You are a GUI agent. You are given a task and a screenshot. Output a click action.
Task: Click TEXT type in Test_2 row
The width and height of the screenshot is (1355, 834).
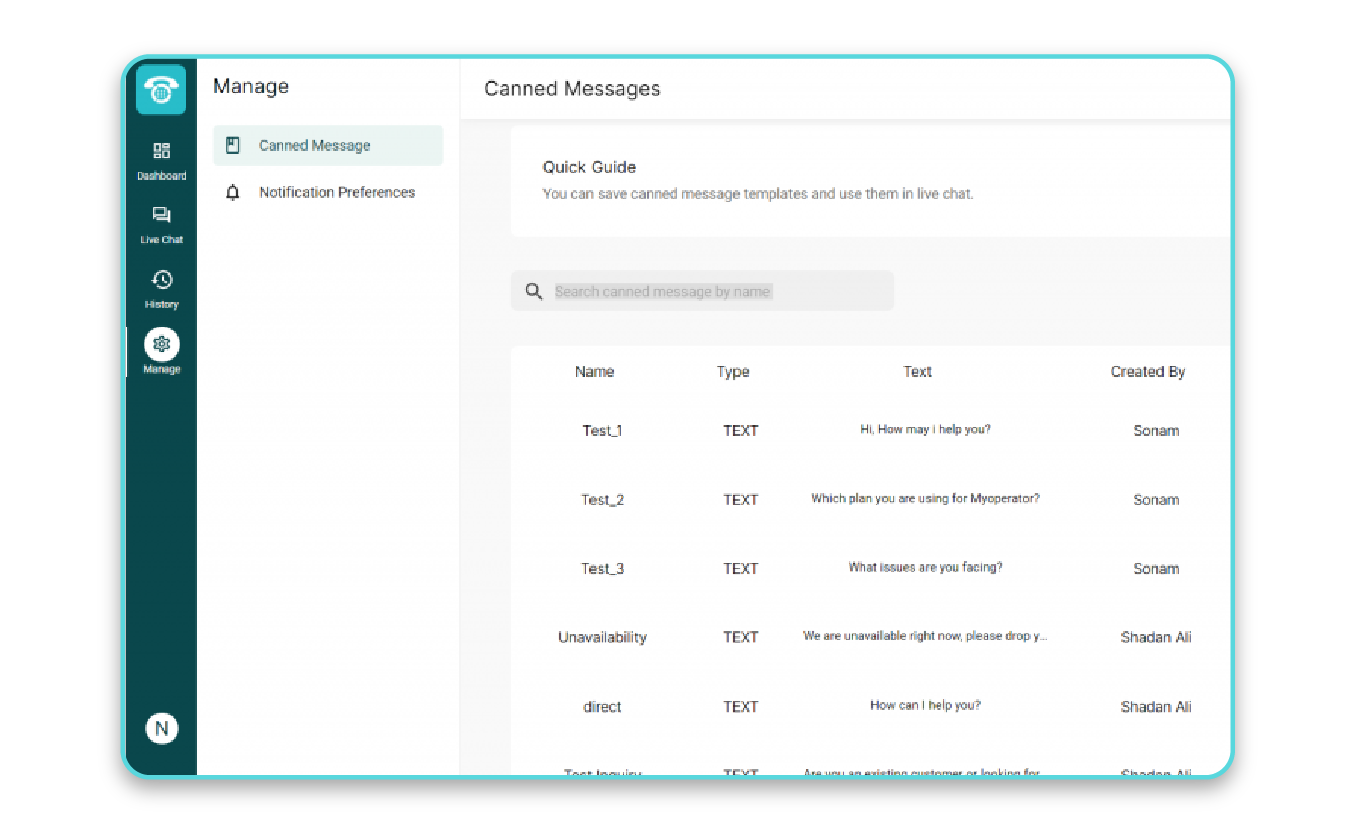click(741, 500)
